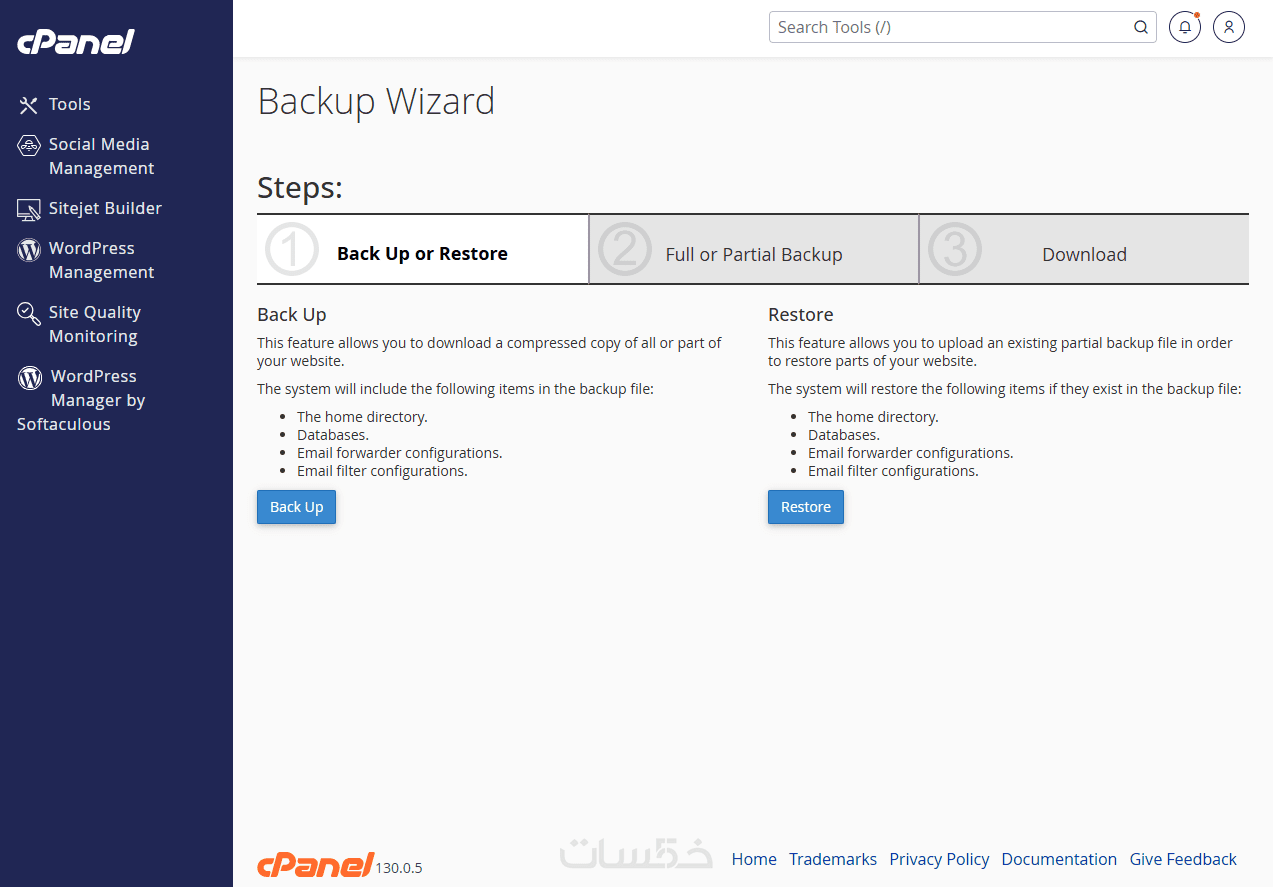
Task: Open Social Media Management sidebar icon
Action: 29,146
